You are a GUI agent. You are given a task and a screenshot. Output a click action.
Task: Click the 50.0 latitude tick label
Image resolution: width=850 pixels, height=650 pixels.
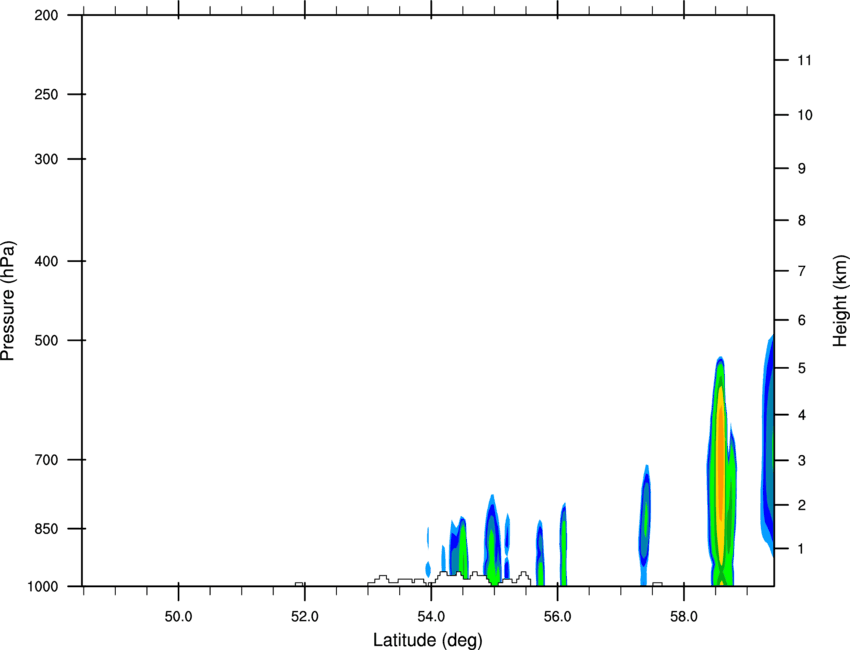(x=178, y=617)
